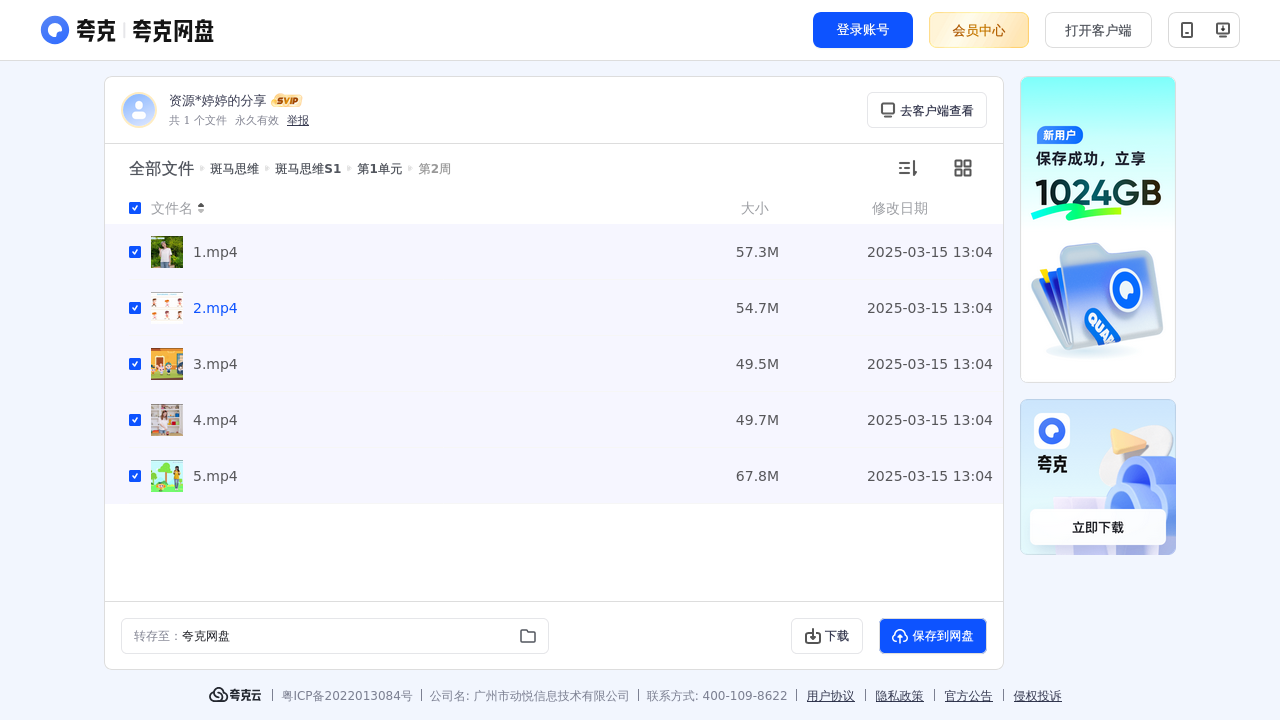Screen dimensions: 1280x720
Task: Click the 去客户端查看 button
Action: pos(927,110)
